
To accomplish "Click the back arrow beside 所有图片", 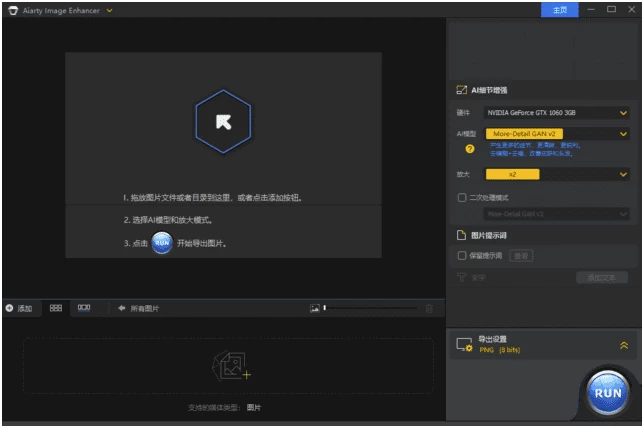I will (x=121, y=309).
